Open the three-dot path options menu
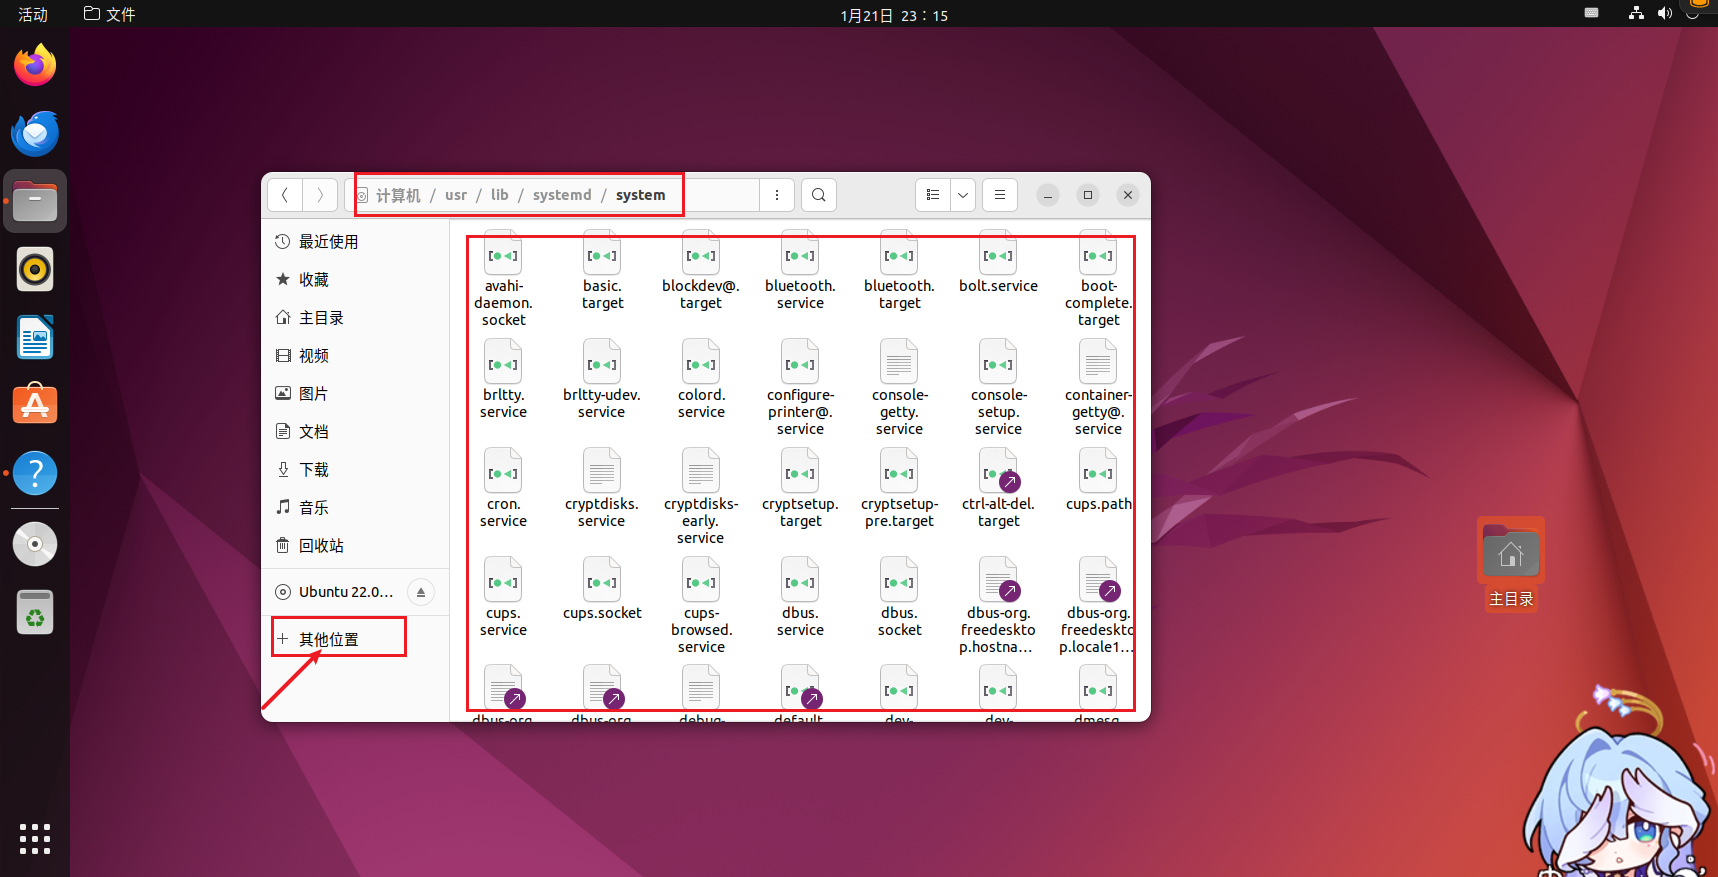 (x=777, y=195)
